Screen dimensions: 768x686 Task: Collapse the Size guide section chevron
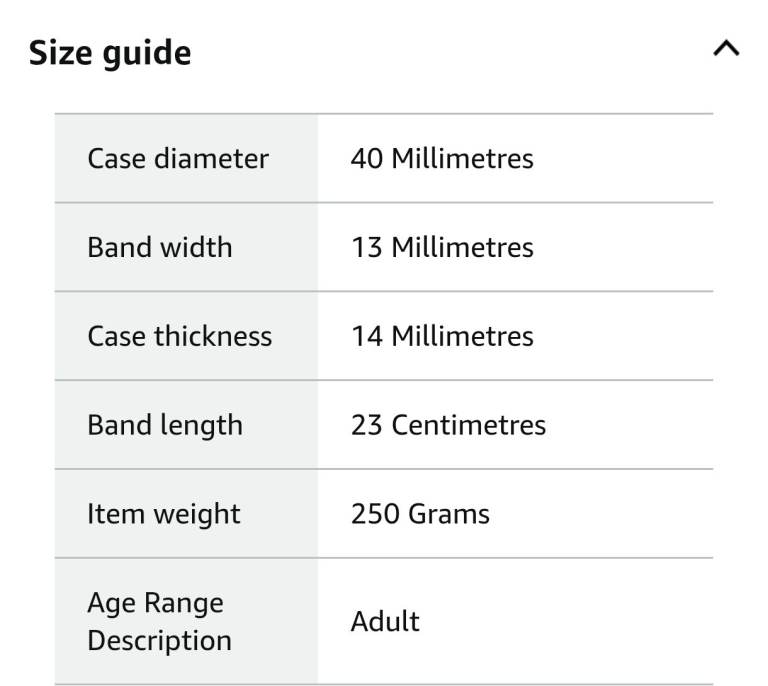coord(726,49)
